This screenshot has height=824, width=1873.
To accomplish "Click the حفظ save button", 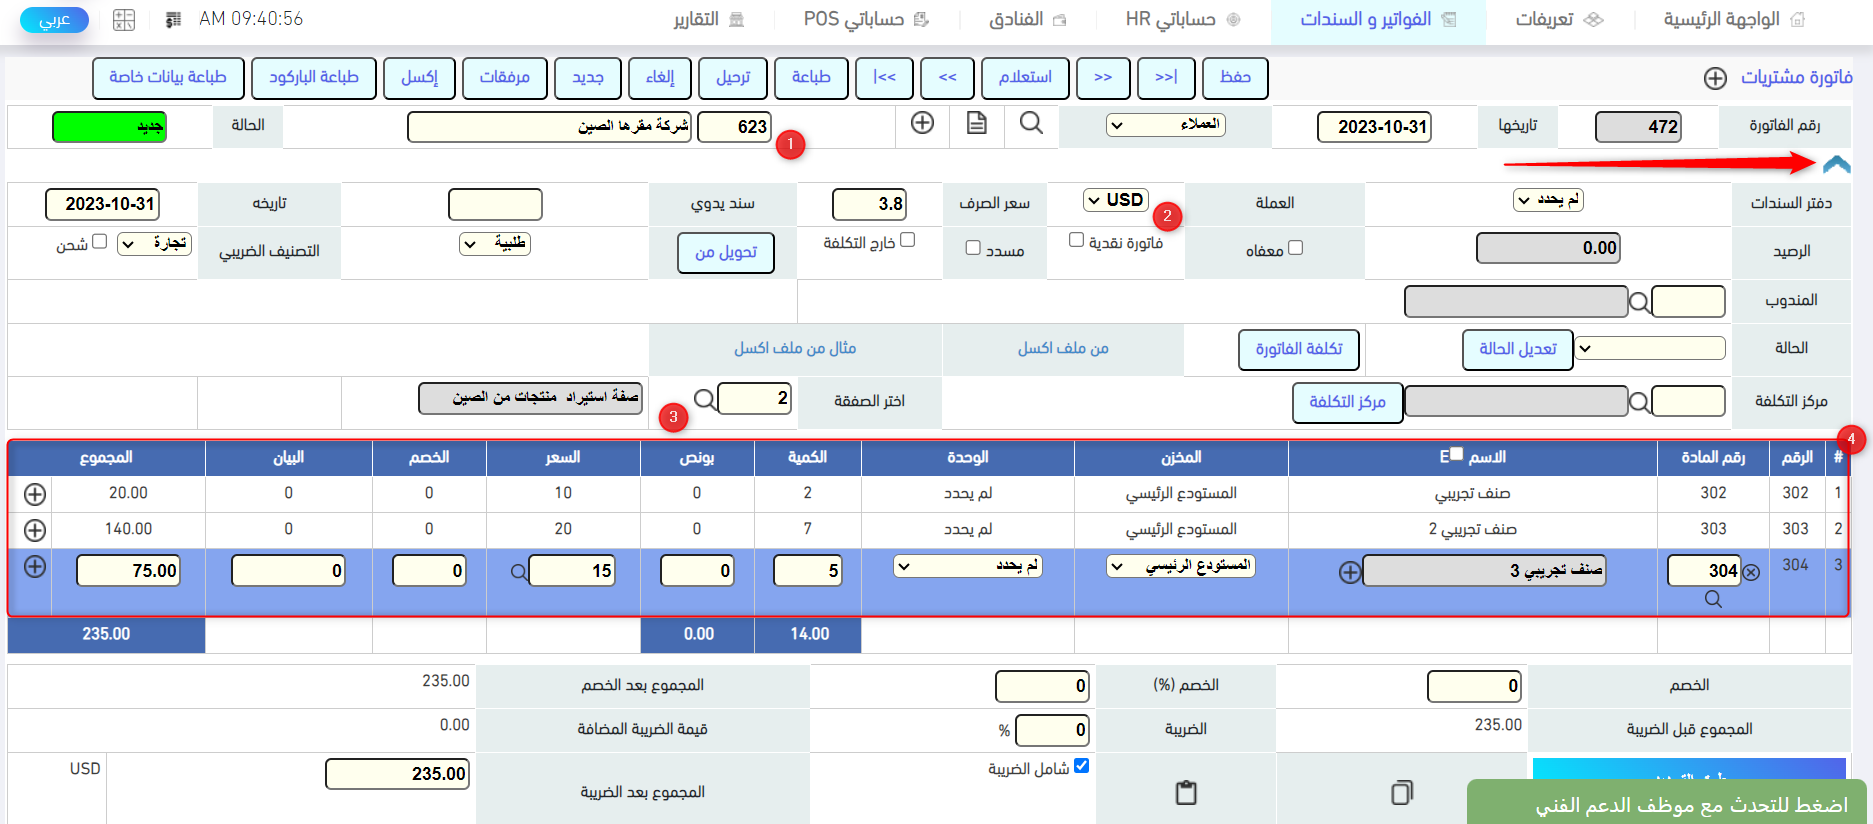I will tap(1235, 78).
